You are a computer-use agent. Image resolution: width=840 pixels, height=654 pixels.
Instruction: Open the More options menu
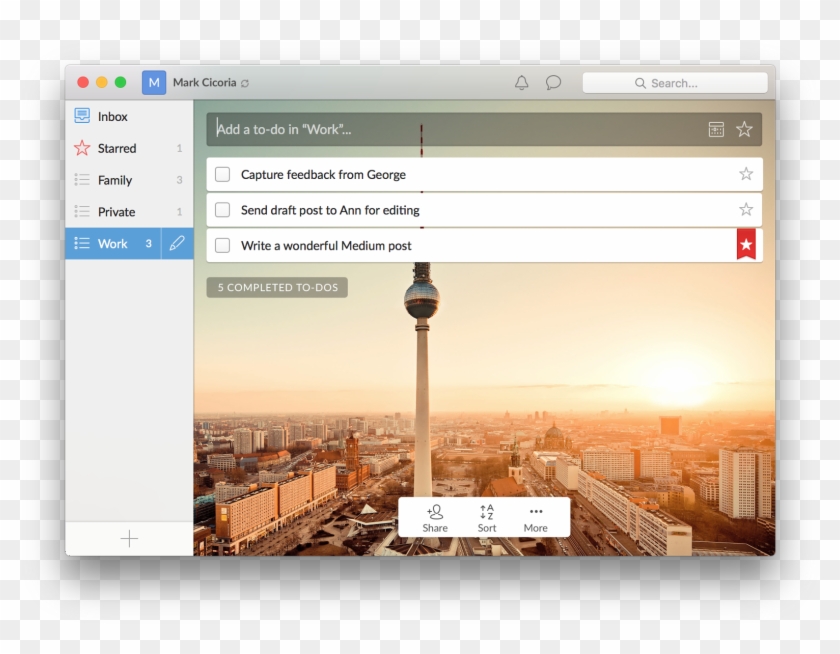(x=536, y=516)
